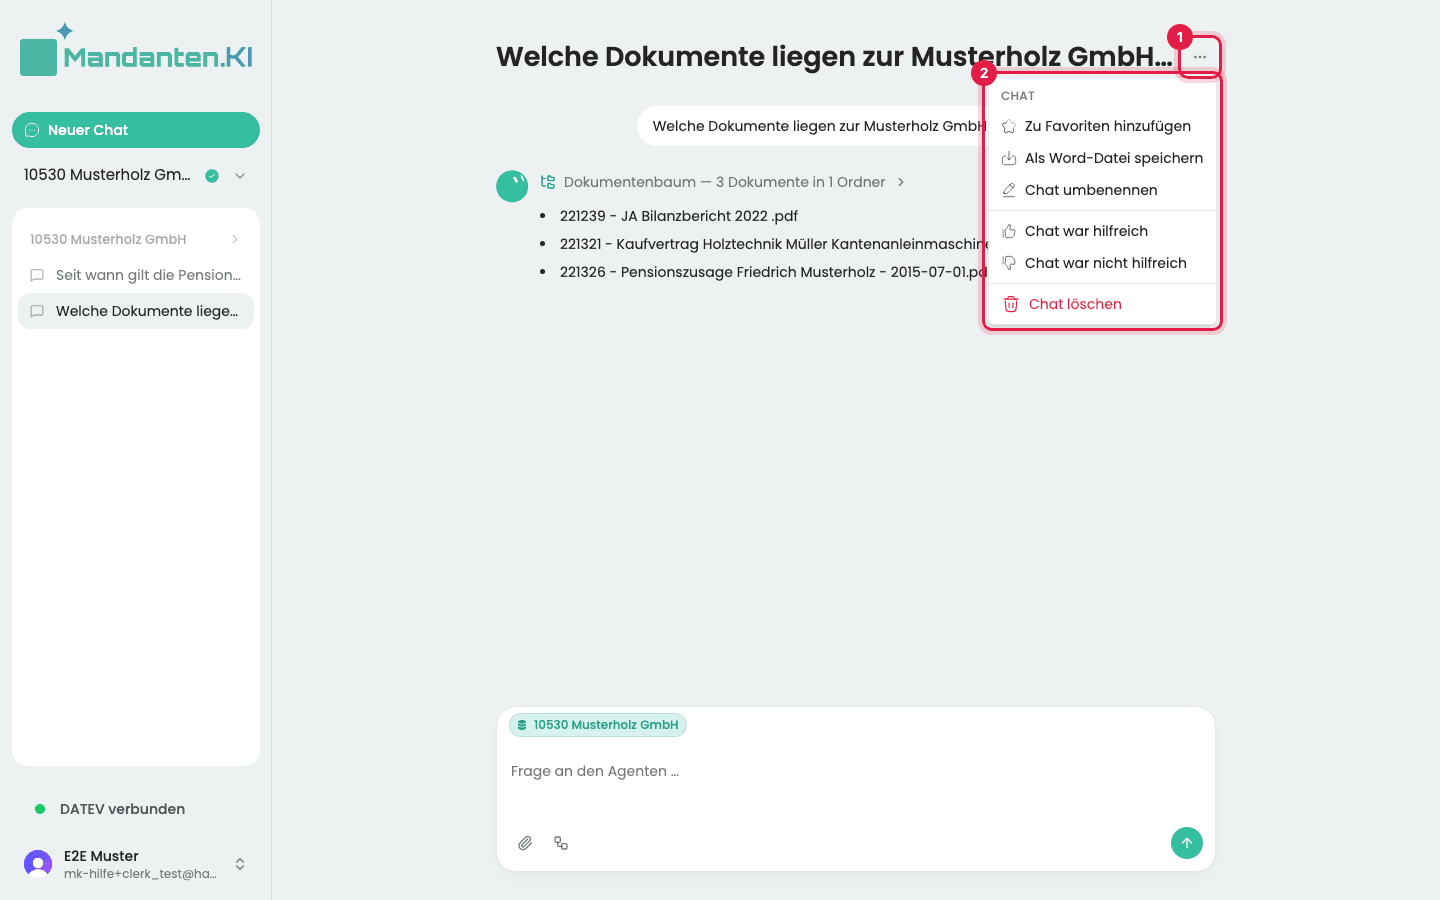Click the Mandanten.KI logo
Image resolution: width=1440 pixels, height=900 pixels.
(x=136, y=50)
